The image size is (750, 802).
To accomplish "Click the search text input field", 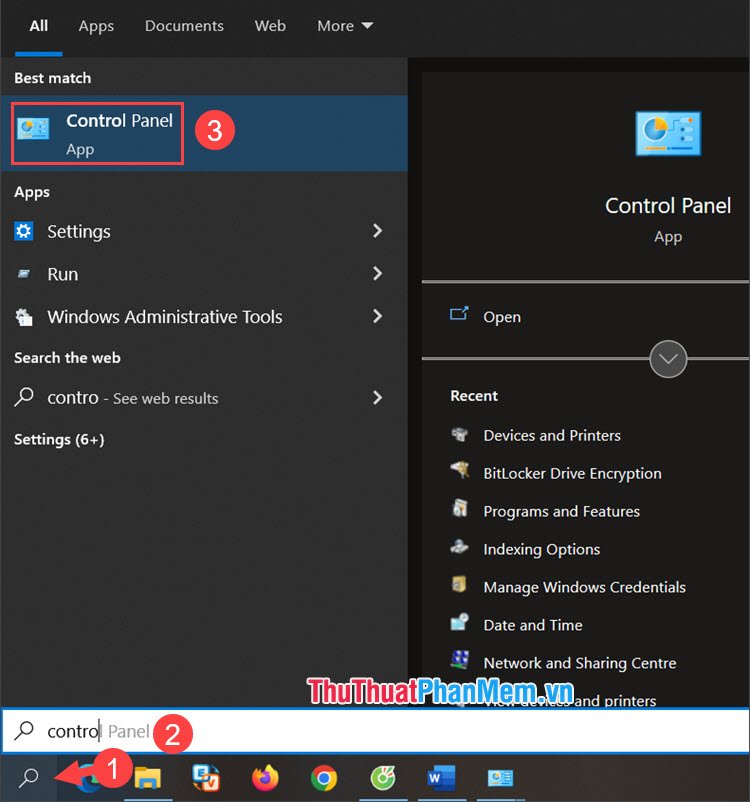I will coord(375,731).
